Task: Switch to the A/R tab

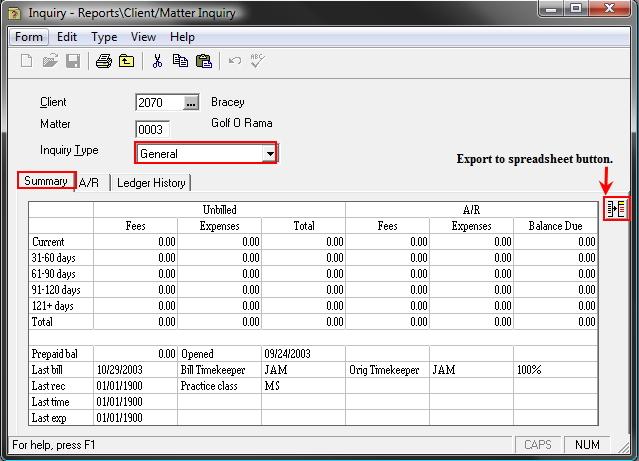Action: [89, 183]
